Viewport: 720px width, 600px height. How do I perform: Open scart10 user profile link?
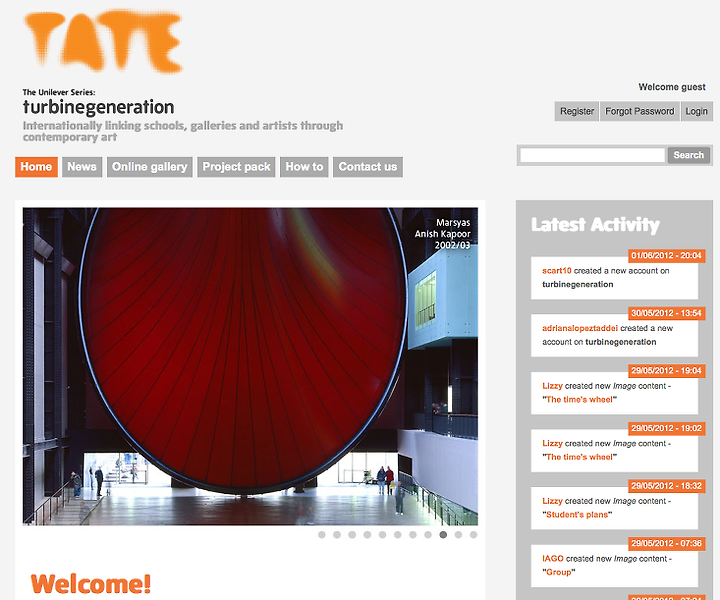[x=557, y=271]
